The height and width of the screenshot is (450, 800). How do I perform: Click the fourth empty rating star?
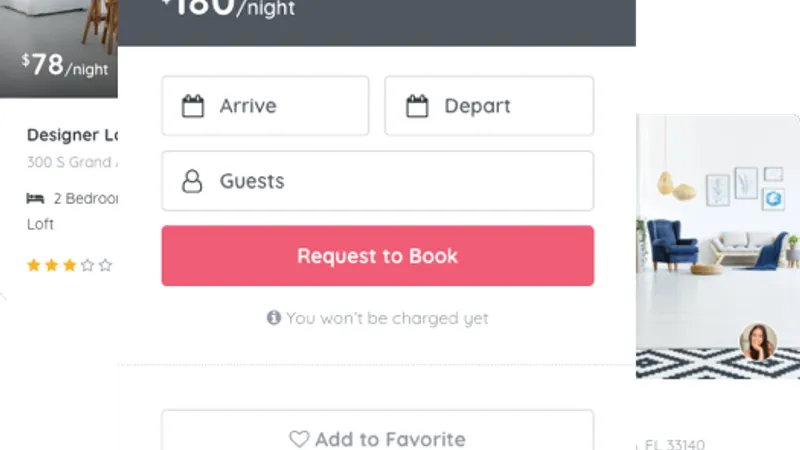click(88, 265)
